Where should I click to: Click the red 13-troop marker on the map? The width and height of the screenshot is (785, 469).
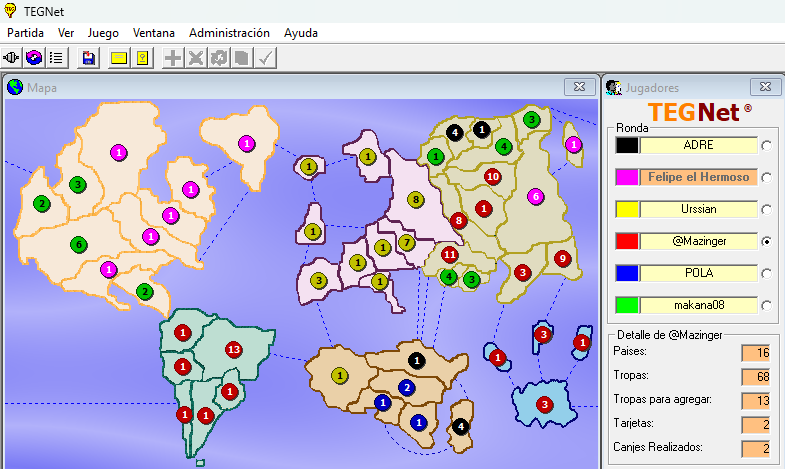pyautogui.click(x=234, y=349)
